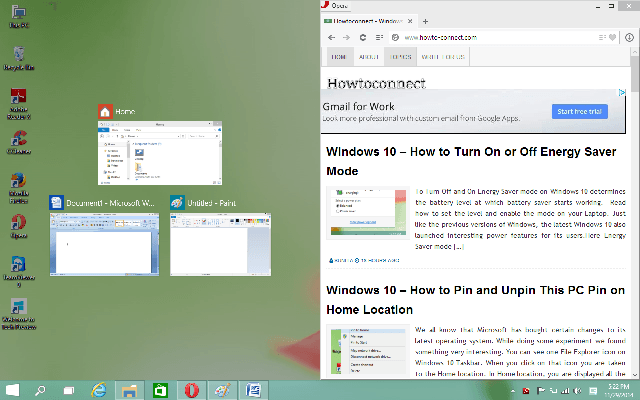The width and height of the screenshot is (640, 400).
Task: Click the Howtoconnect site title
Action: (x=376, y=83)
